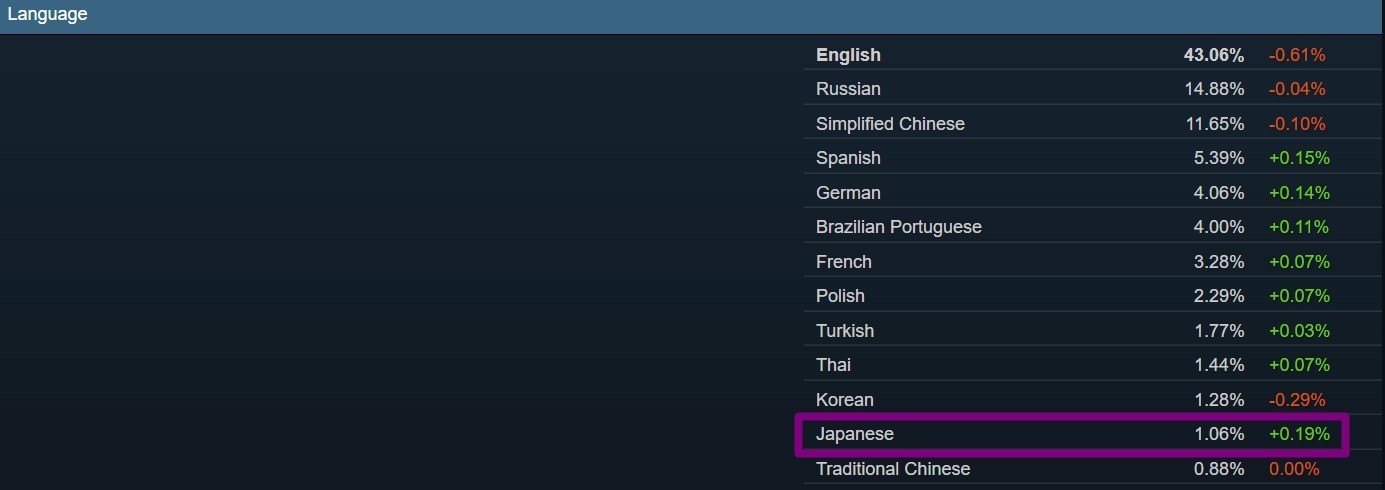
Task: Click Traditional Chinese's 0.00% change value
Action: [x=1294, y=469]
